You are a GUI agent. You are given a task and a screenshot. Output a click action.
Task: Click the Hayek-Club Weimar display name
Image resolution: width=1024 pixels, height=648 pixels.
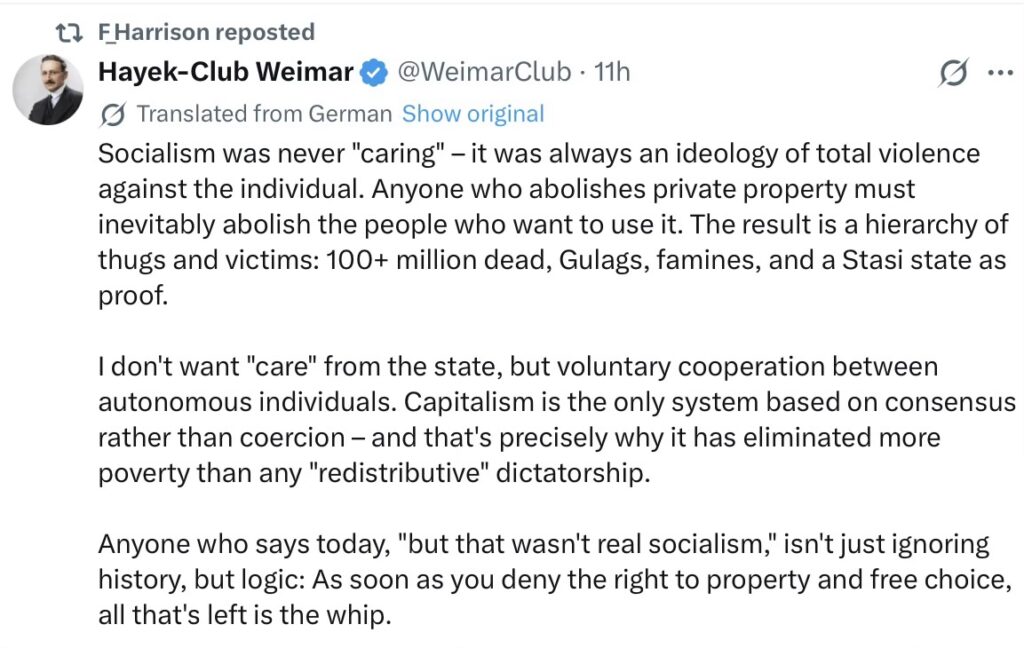225,72
